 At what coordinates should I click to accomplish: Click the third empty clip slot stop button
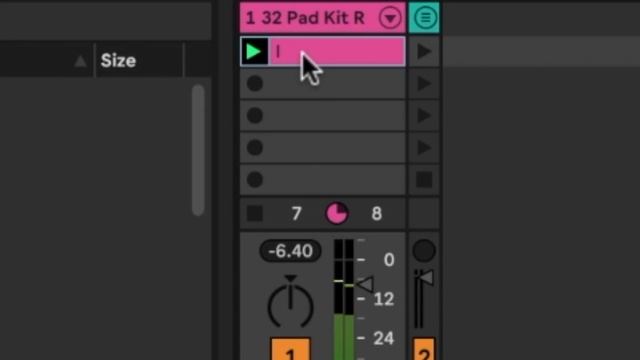(255, 116)
